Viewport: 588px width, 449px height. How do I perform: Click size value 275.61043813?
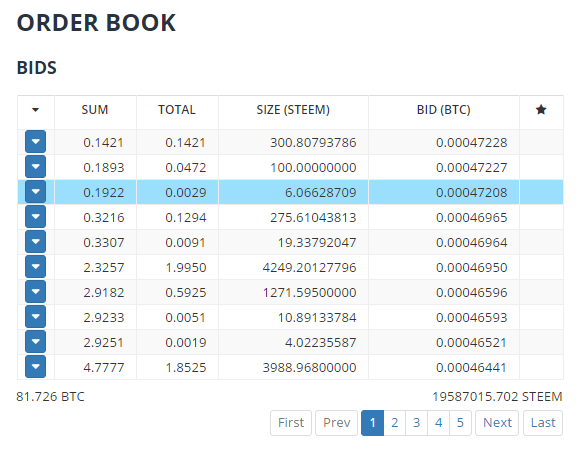point(313,218)
